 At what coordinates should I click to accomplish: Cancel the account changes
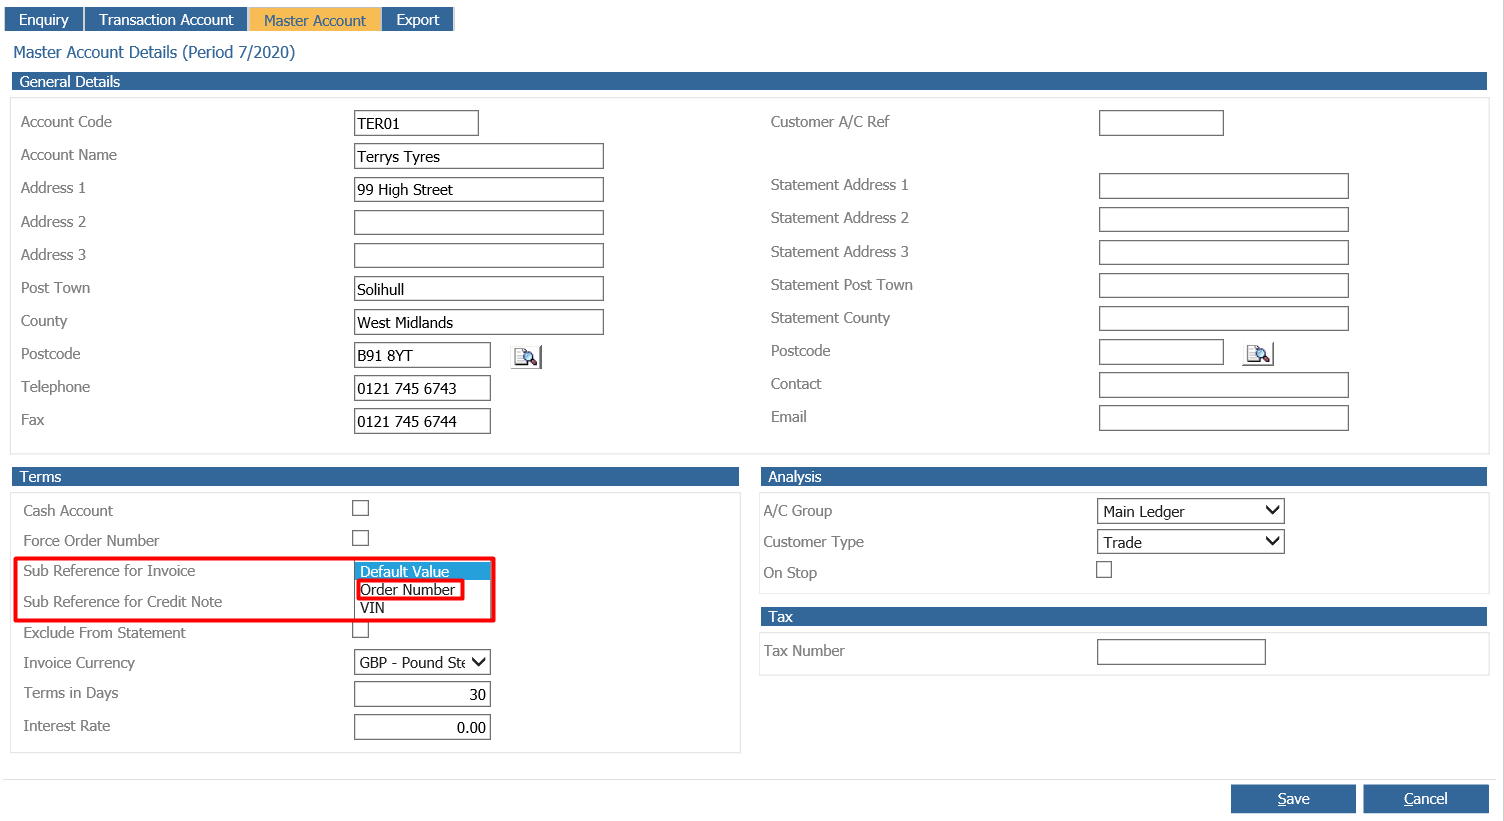1425,799
